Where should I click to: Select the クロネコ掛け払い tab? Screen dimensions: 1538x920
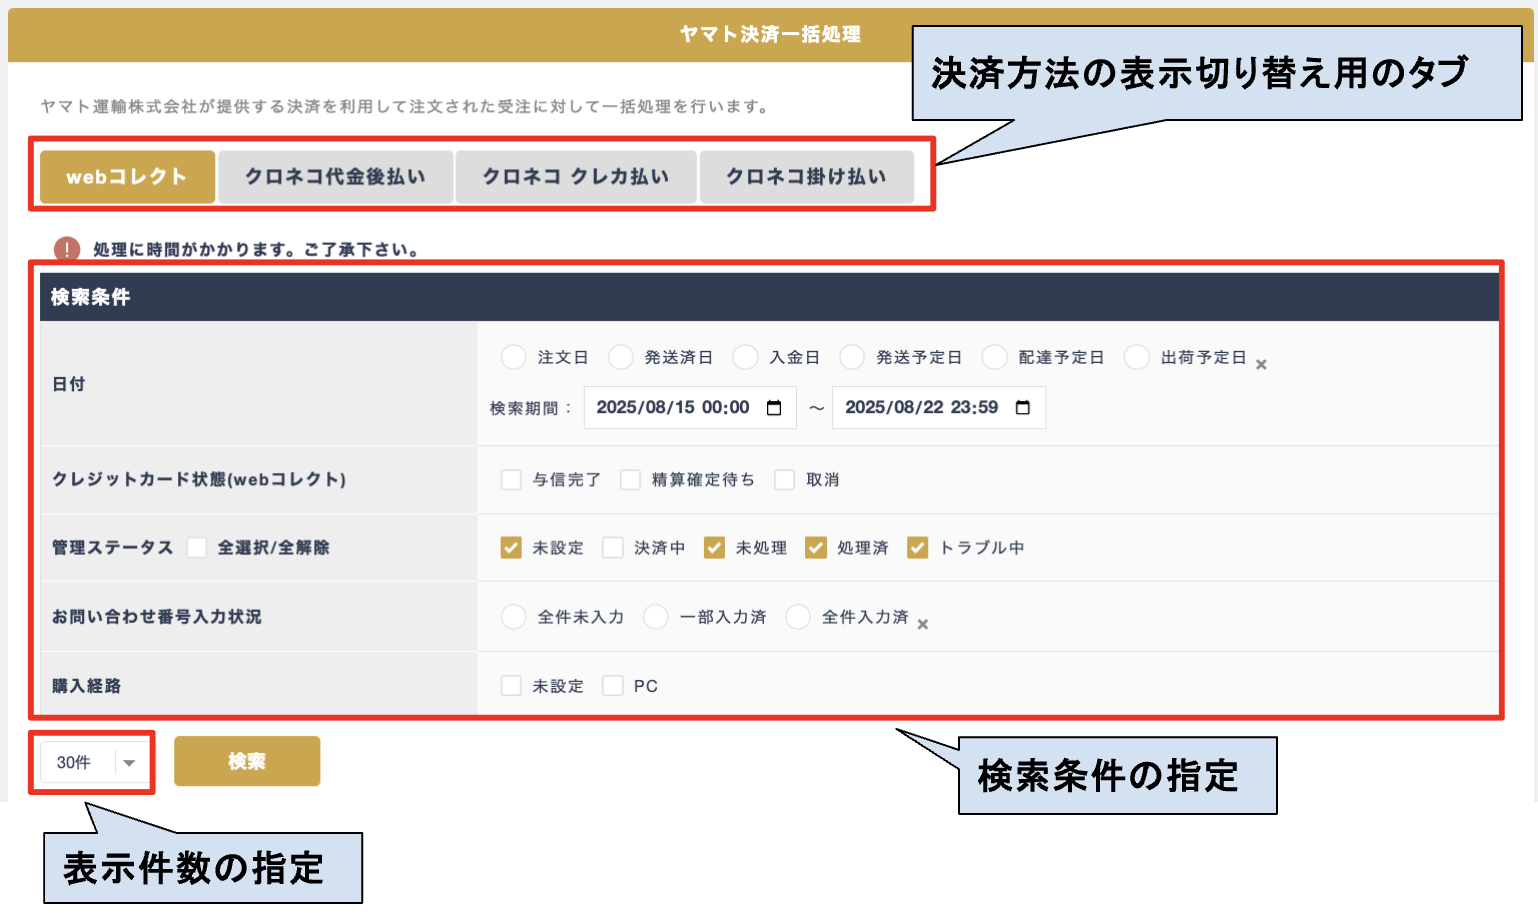point(806,177)
